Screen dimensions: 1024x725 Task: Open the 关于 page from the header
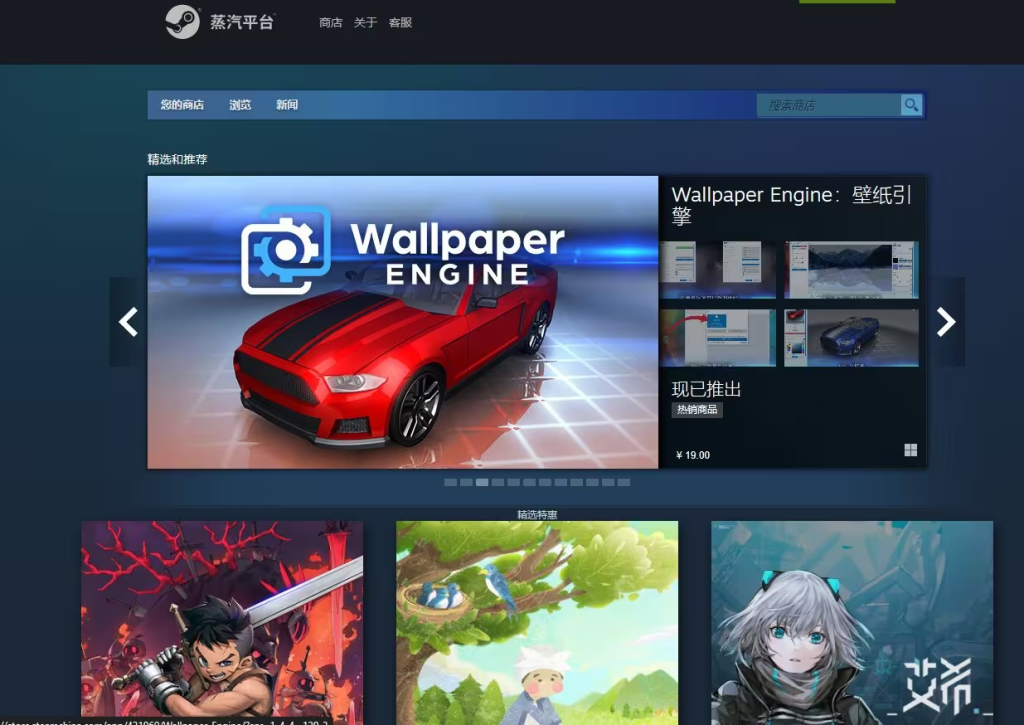coord(365,23)
